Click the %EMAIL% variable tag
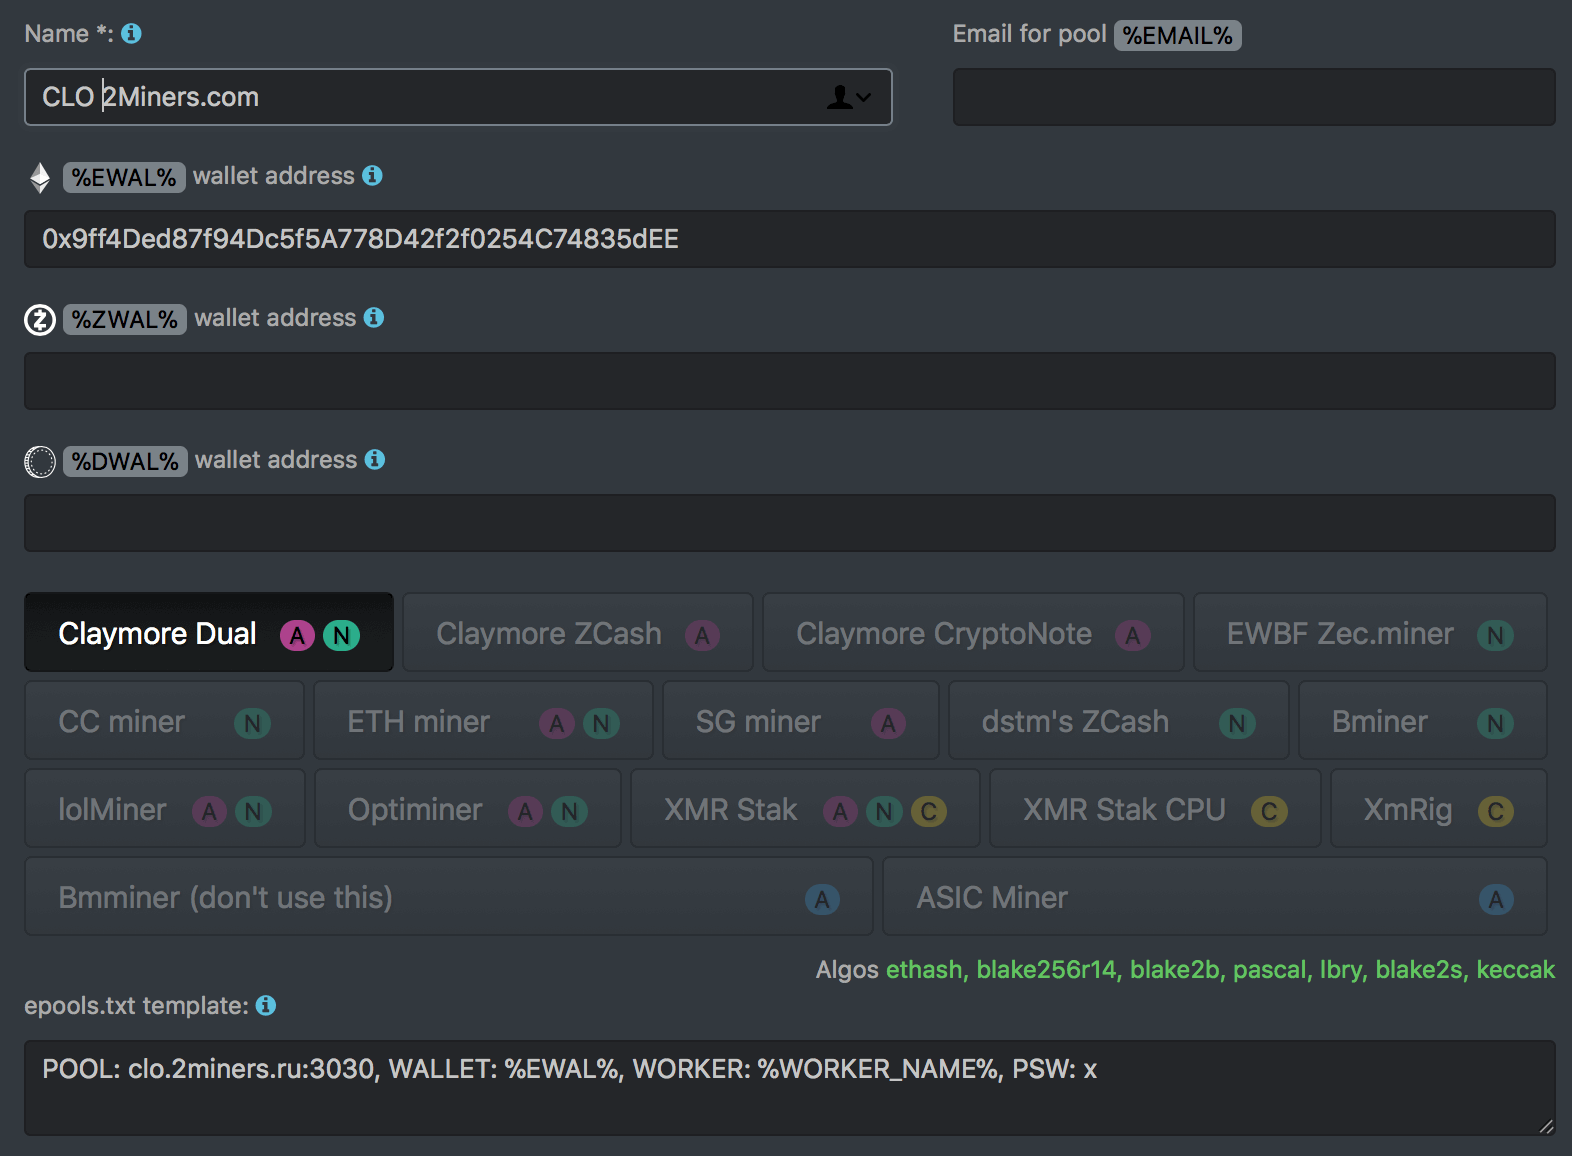 coord(1177,36)
